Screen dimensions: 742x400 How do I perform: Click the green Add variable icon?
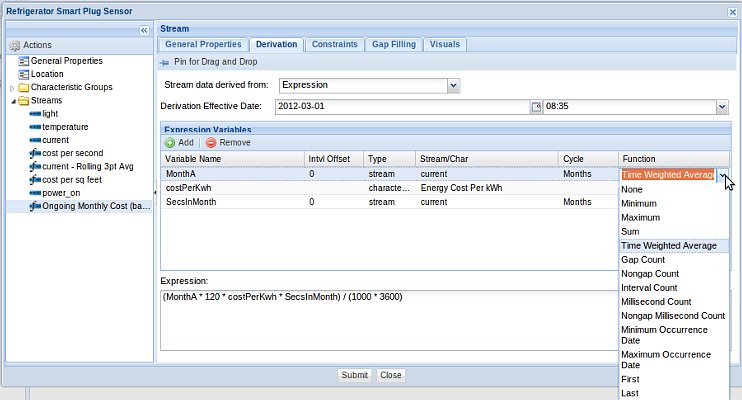pyautogui.click(x=170, y=143)
